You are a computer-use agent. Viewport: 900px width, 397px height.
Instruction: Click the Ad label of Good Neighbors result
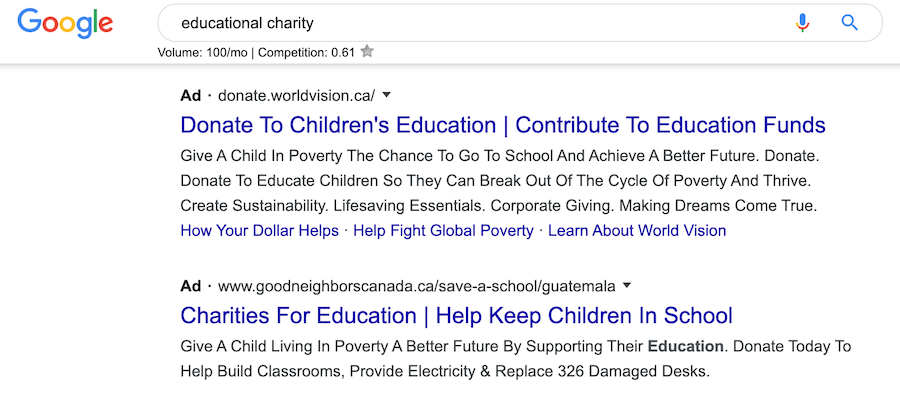pyautogui.click(x=191, y=286)
